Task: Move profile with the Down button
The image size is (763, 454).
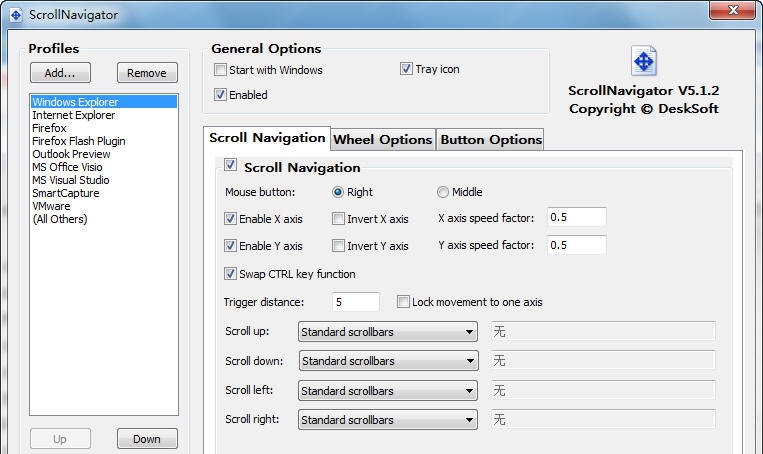Action: point(147,439)
